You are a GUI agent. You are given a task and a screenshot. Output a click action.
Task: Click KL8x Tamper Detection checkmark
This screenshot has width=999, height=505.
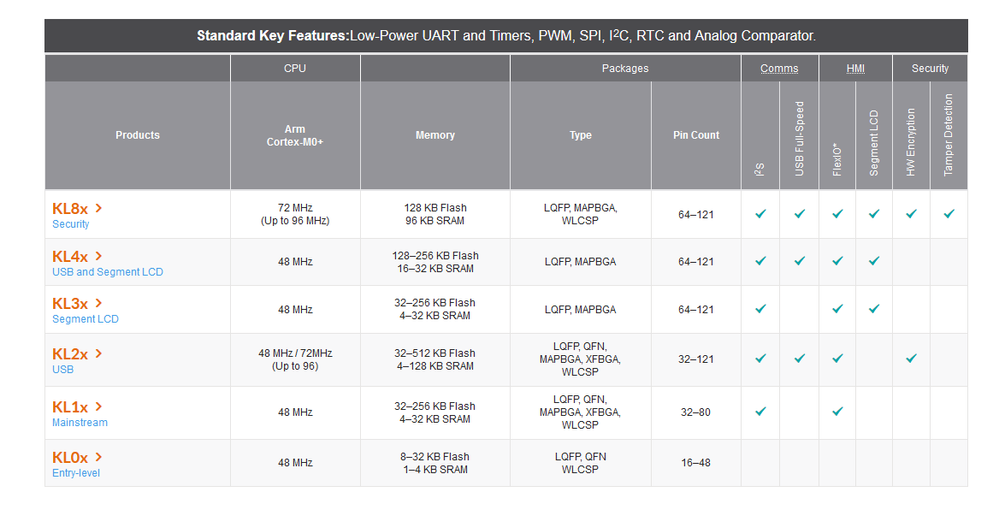click(x=949, y=214)
